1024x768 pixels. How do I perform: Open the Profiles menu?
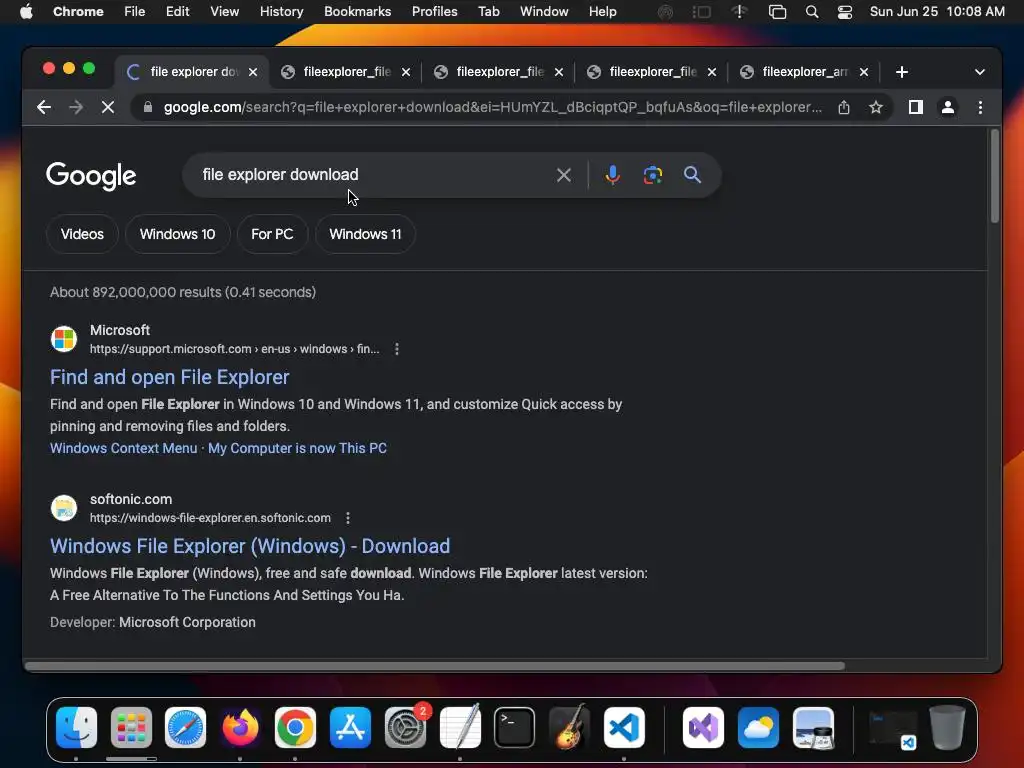point(434,12)
